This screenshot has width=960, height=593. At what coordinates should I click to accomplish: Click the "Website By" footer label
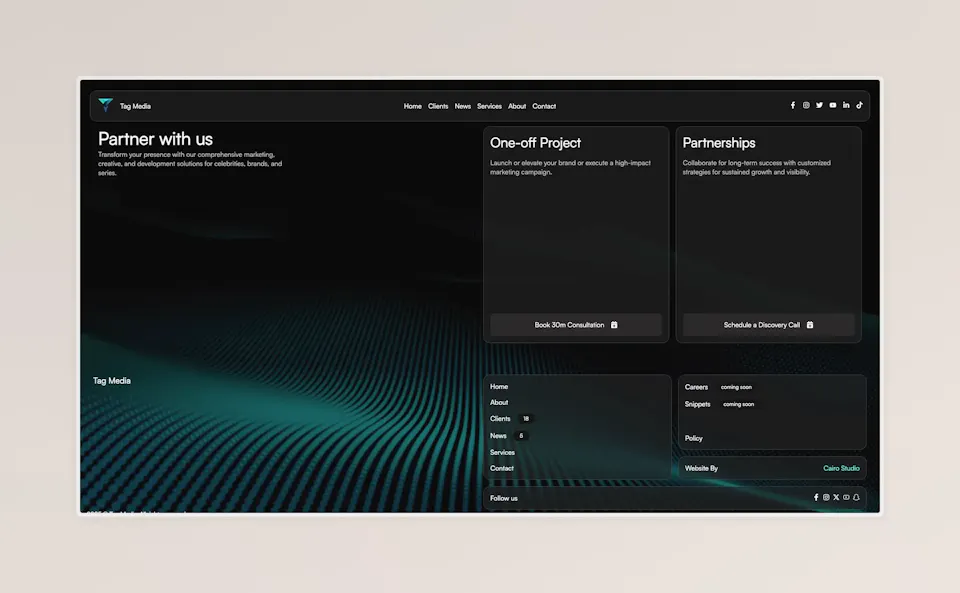coord(701,468)
